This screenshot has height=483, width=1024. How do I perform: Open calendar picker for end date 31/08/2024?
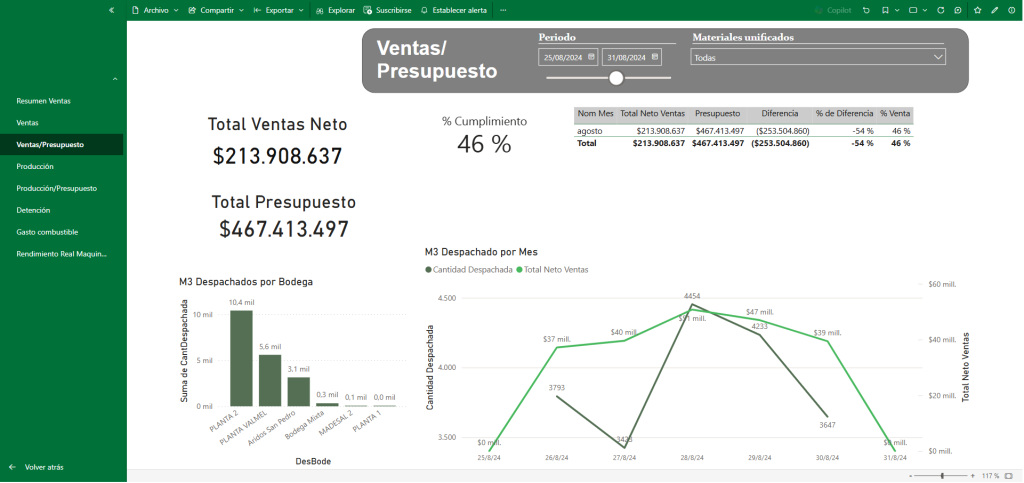click(x=654, y=58)
